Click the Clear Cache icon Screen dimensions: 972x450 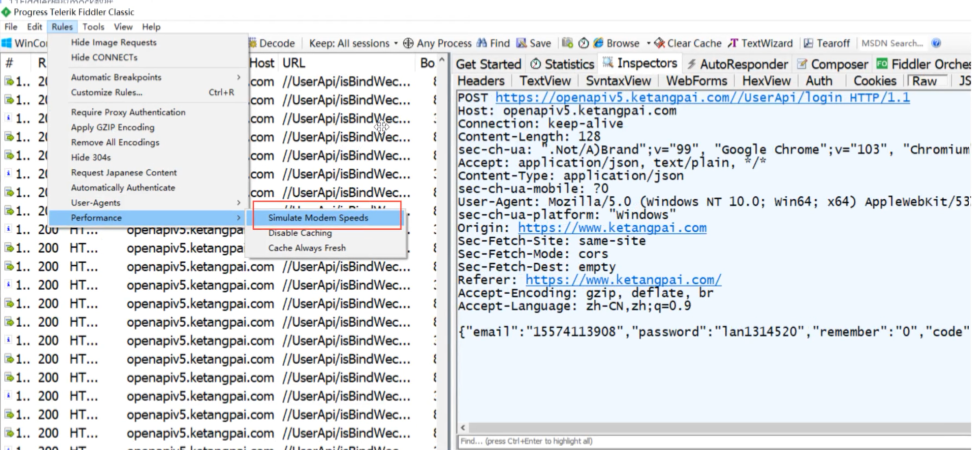click(x=660, y=43)
